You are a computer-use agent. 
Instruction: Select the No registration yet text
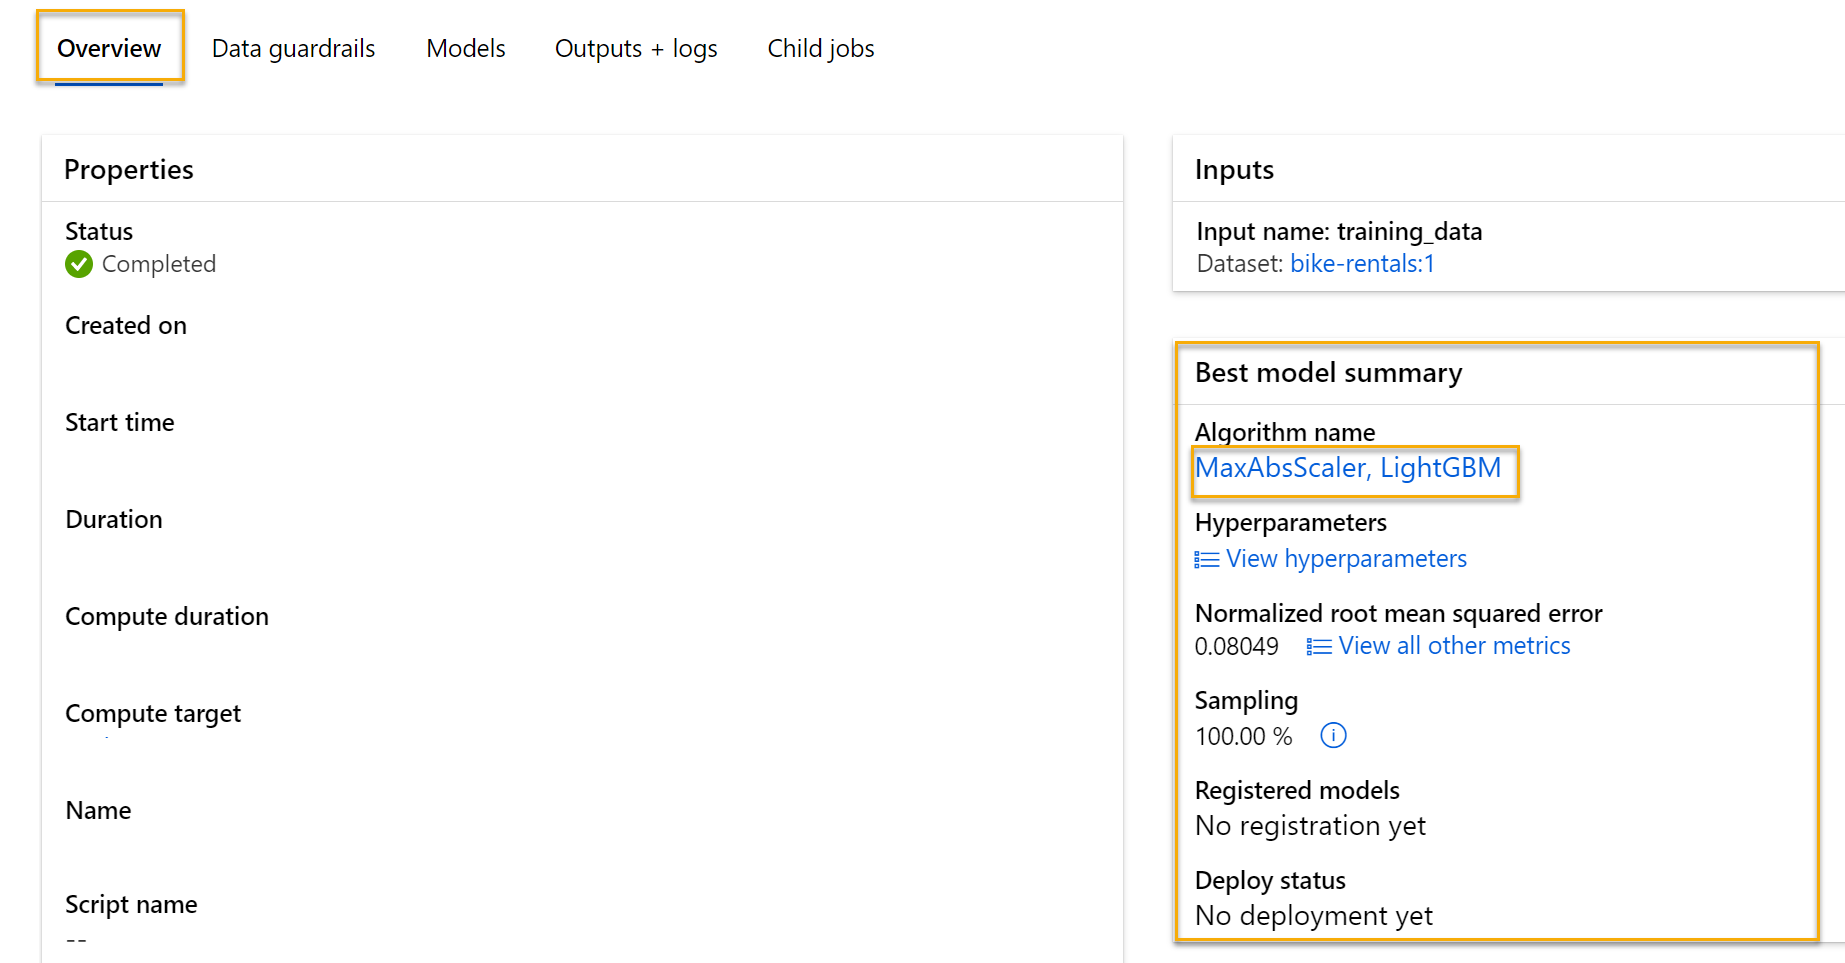(1310, 826)
